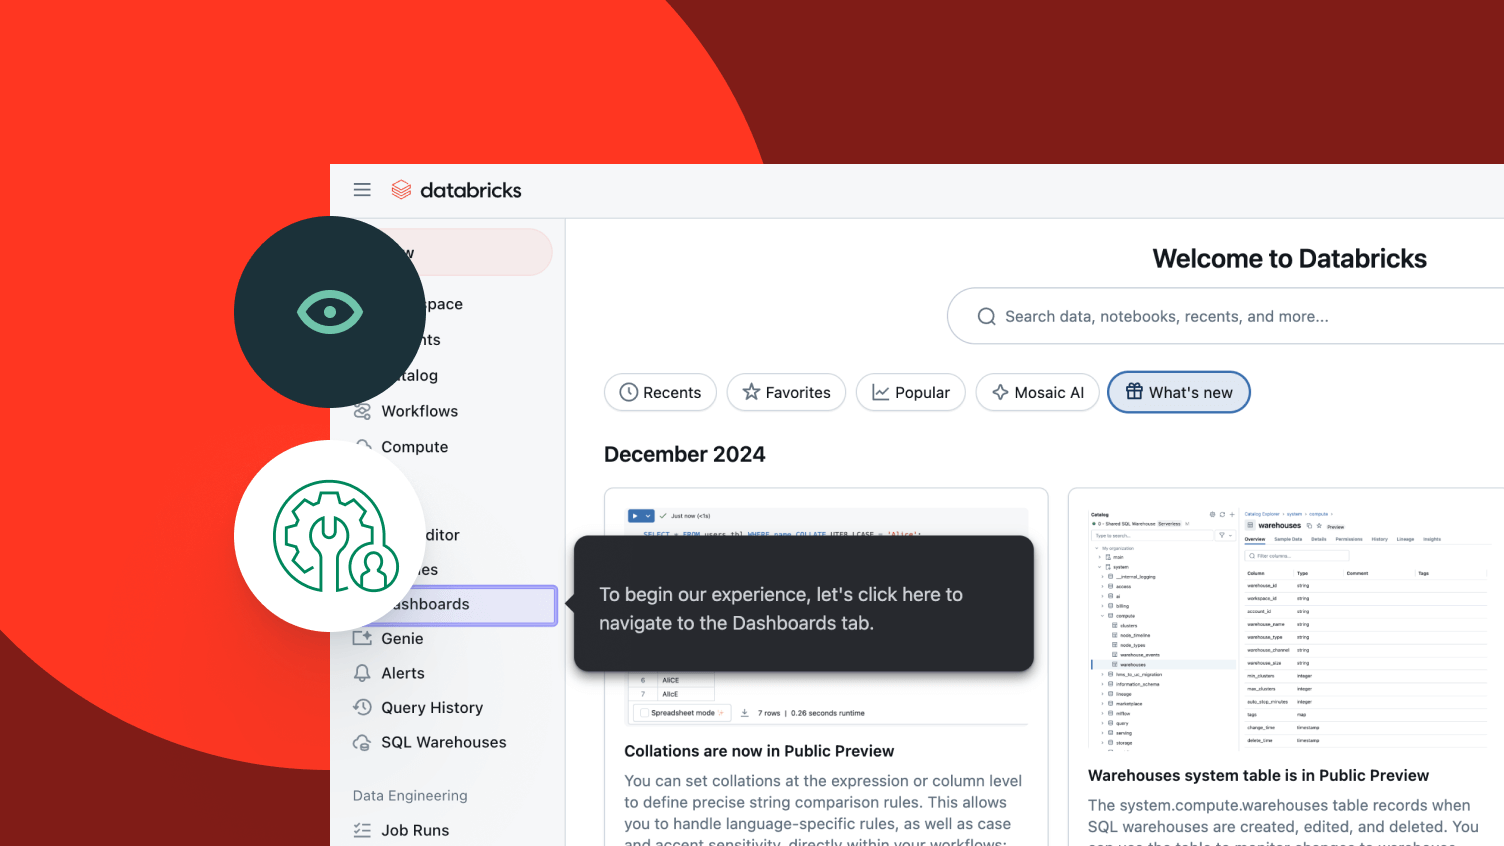Screen dimensions: 1504x846
Task: Switch to the Lineage tab
Action: (1405, 539)
